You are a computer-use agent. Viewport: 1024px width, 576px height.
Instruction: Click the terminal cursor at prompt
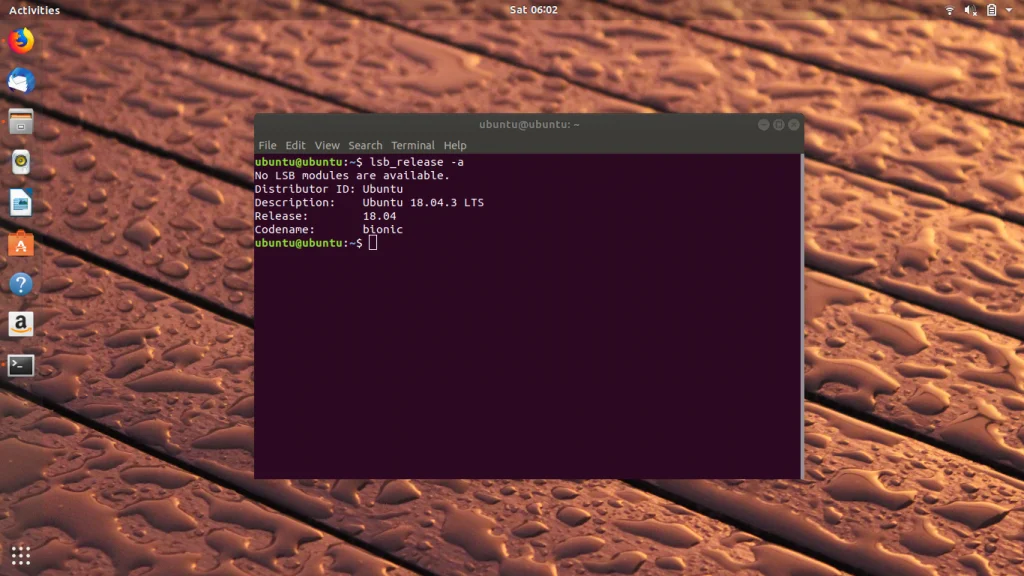pyautogui.click(x=373, y=243)
